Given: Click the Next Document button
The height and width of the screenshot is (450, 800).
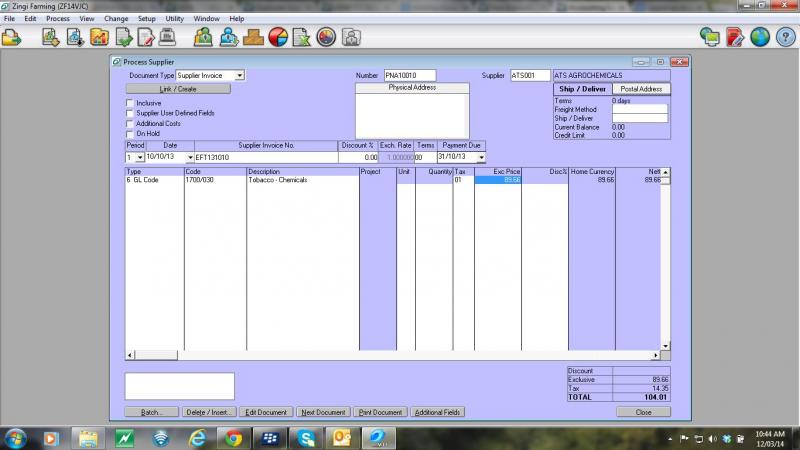Looking at the screenshot, I should click(x=323, y=412).
